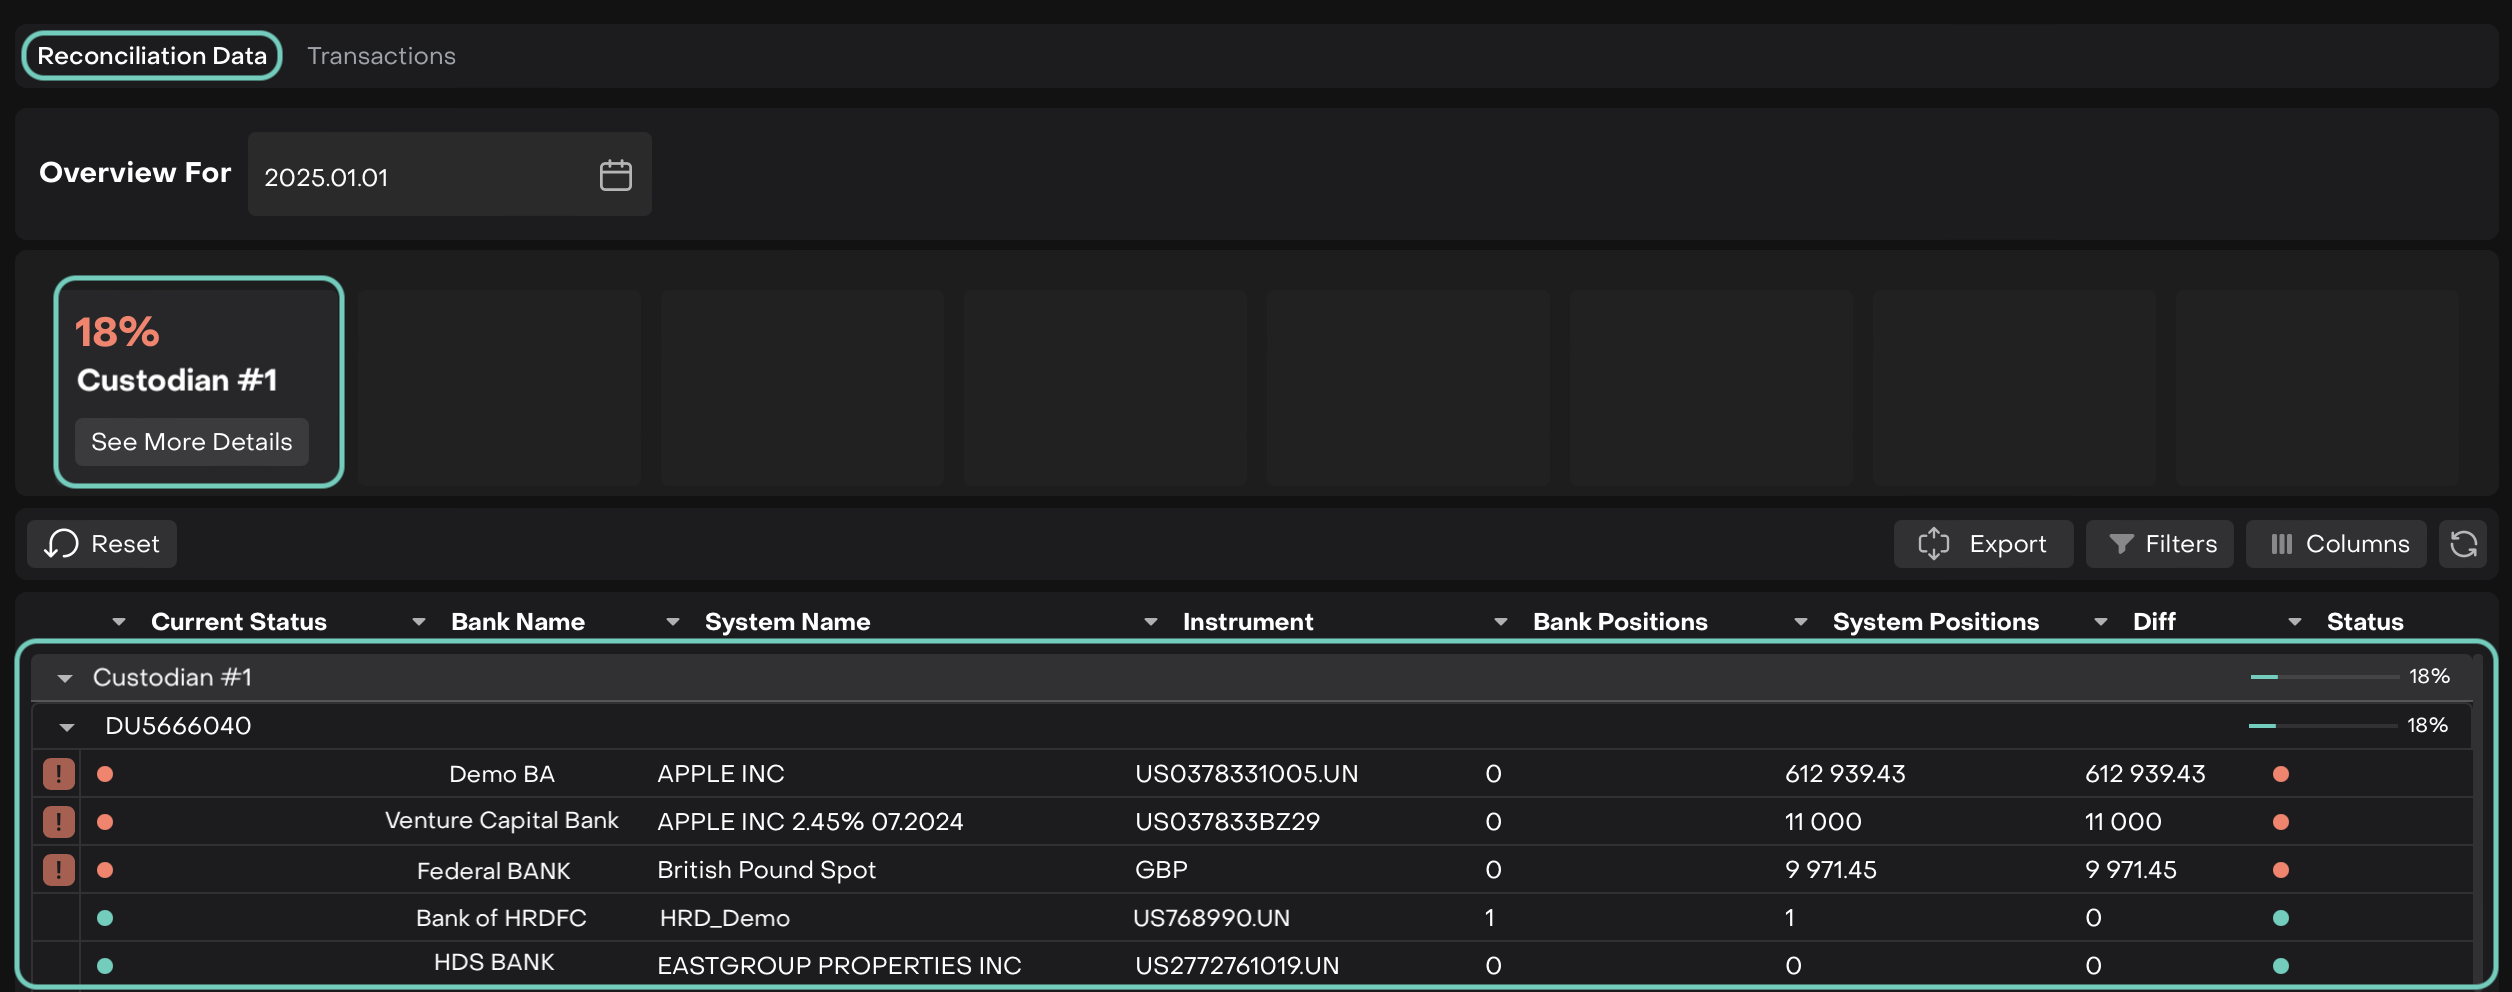Click the Custodian #1 18% progress bar
Screen dimensions: 2512x992
pyautogui.click(x=2323, y=677)
